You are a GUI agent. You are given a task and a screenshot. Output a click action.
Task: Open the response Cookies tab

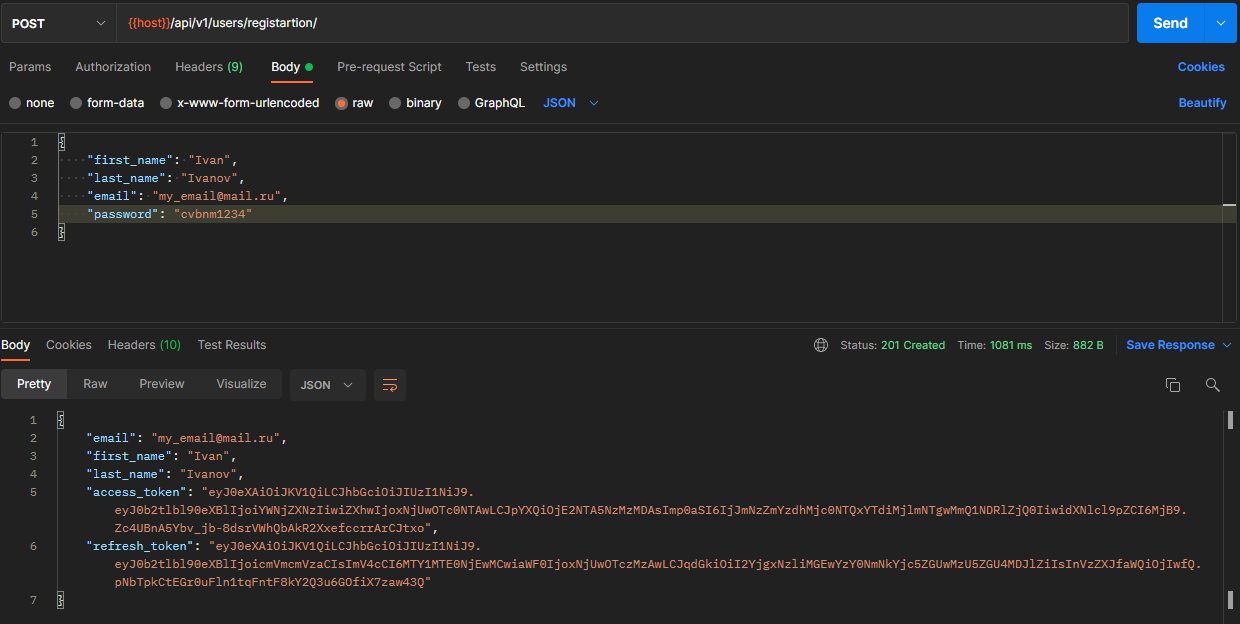69,345
